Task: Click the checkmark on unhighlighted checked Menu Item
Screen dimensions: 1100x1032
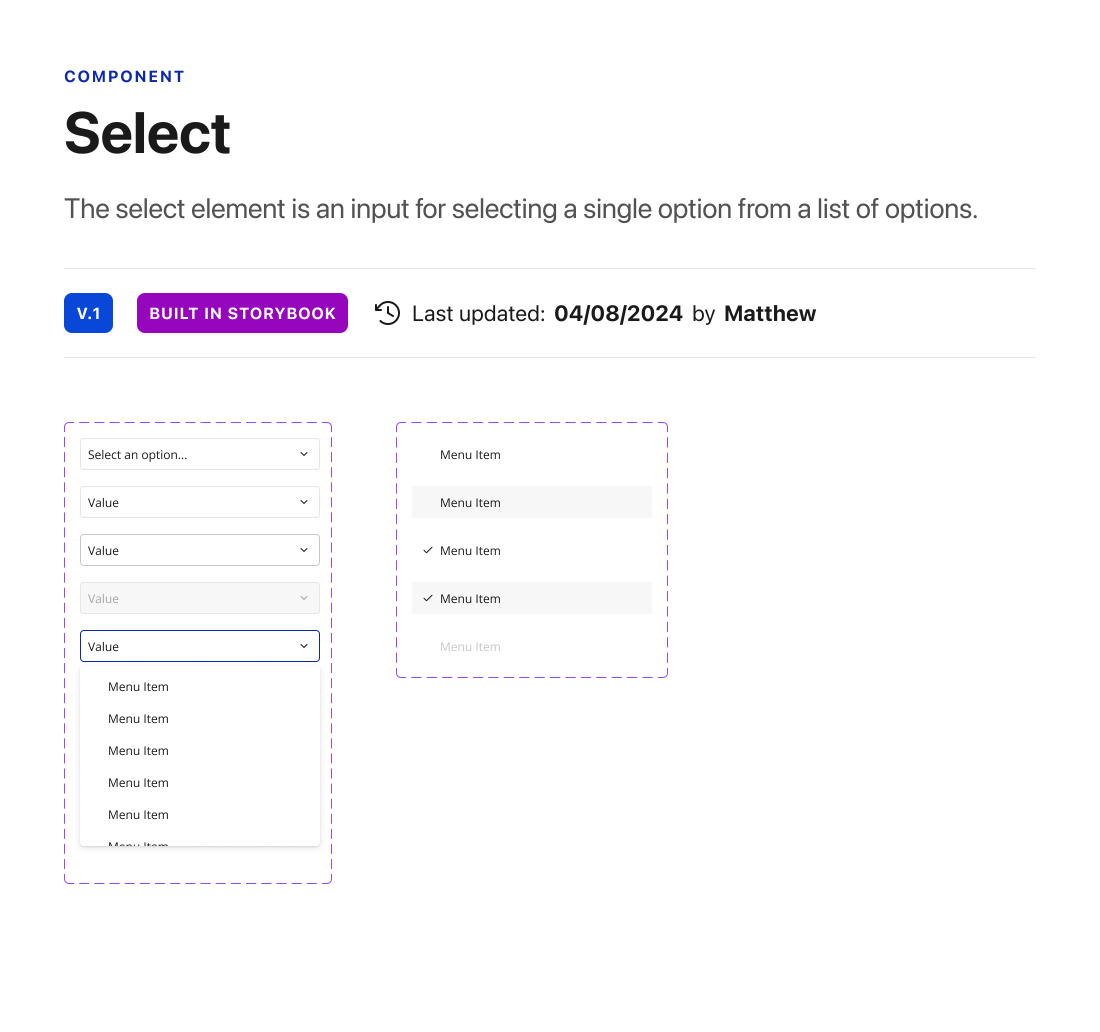Action: [428, 550]
